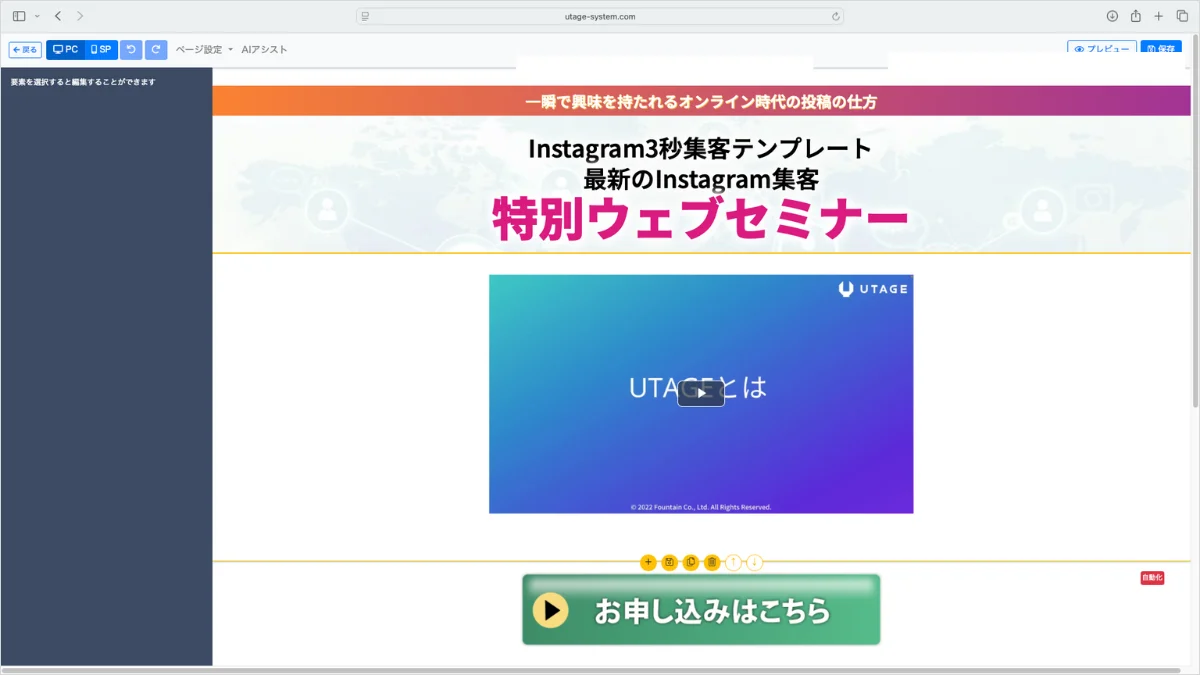Toggle the Safari sidebar icon

19,16
